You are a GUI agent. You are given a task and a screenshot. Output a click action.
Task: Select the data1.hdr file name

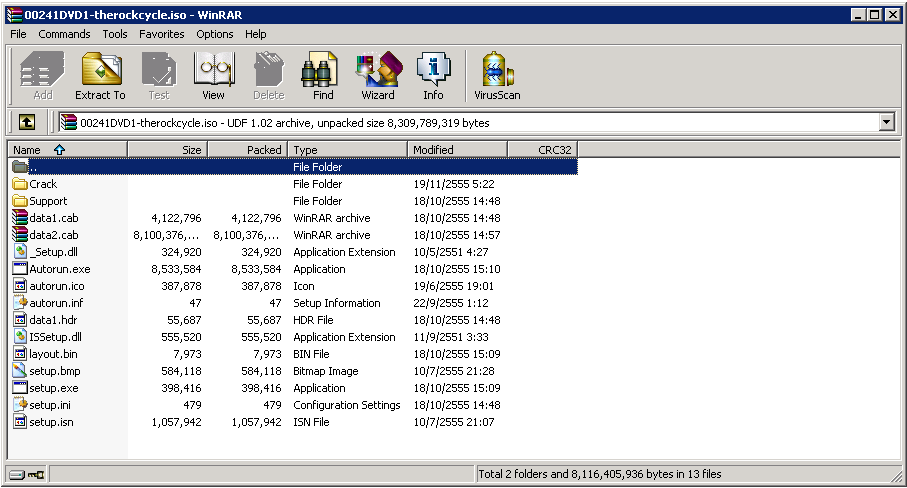tap(53, 320)
